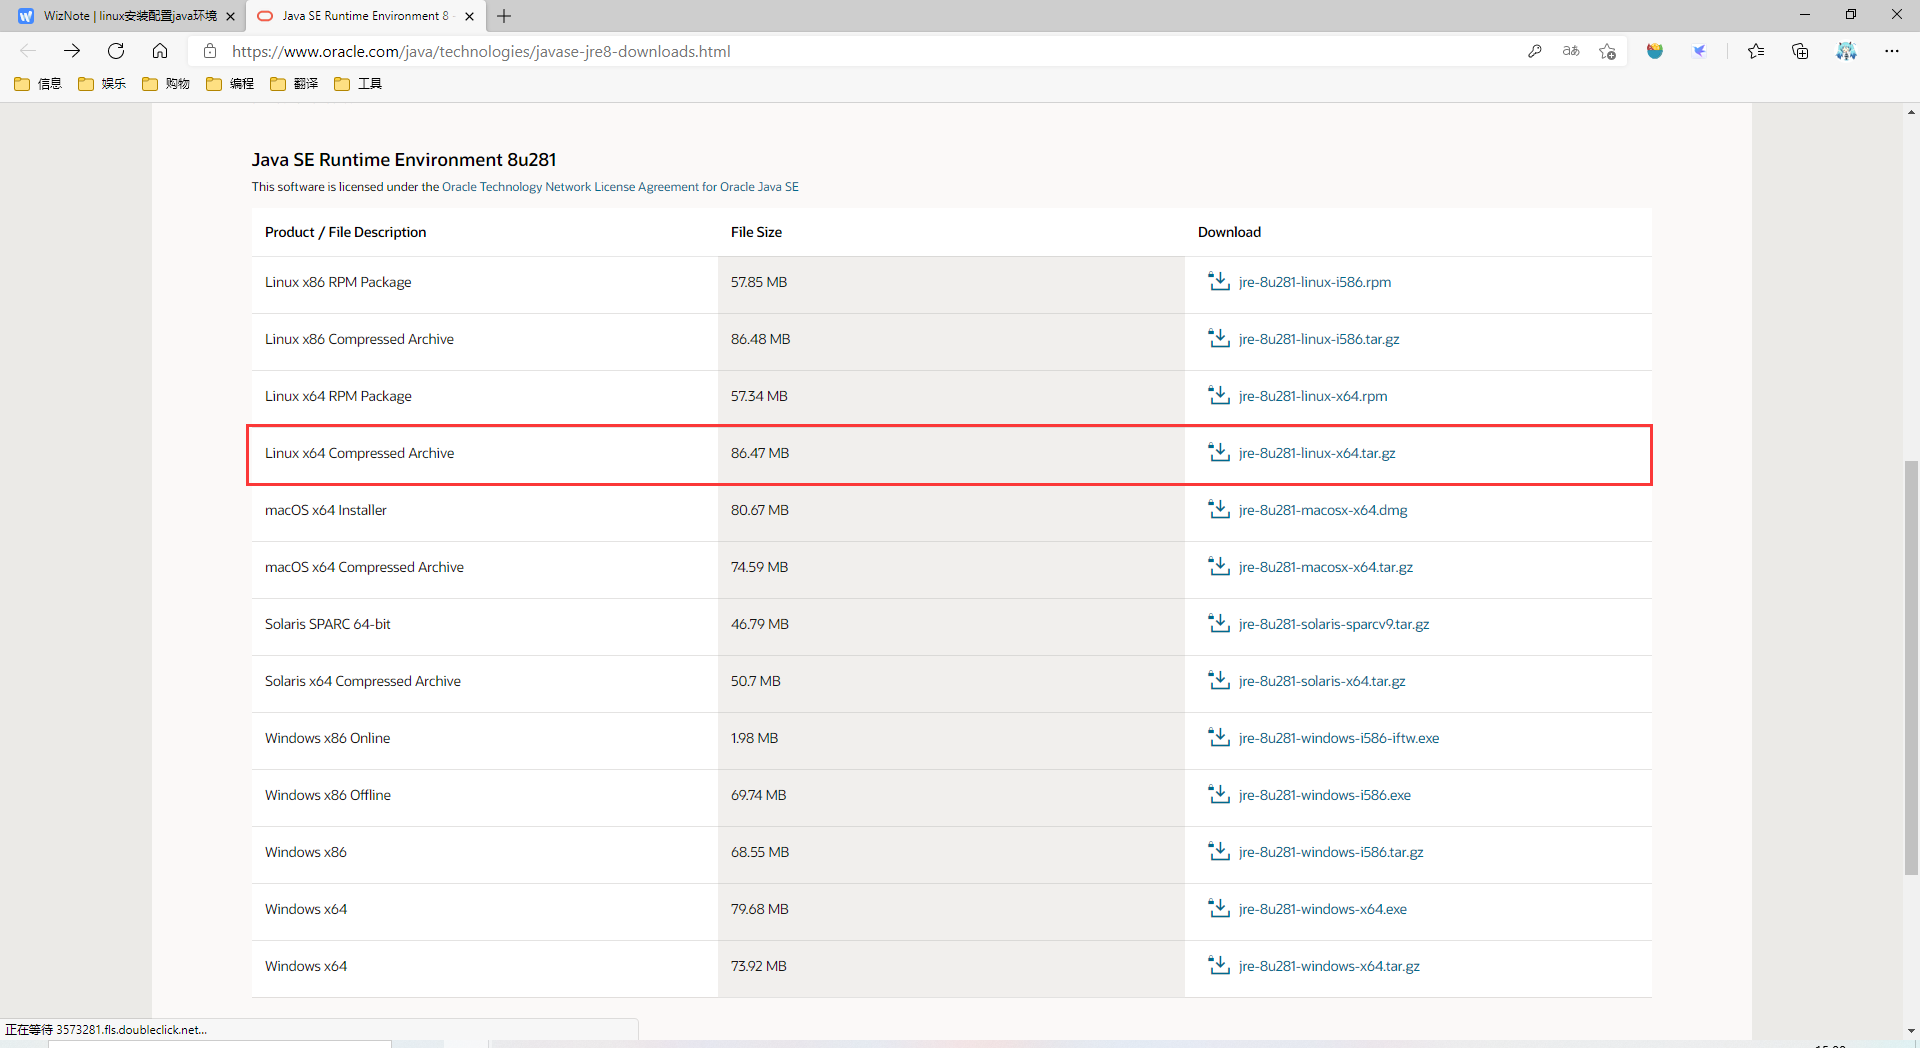Open saved passwords key icon
This screenshot has height=1048, width=1920.
coord(1534,51)
